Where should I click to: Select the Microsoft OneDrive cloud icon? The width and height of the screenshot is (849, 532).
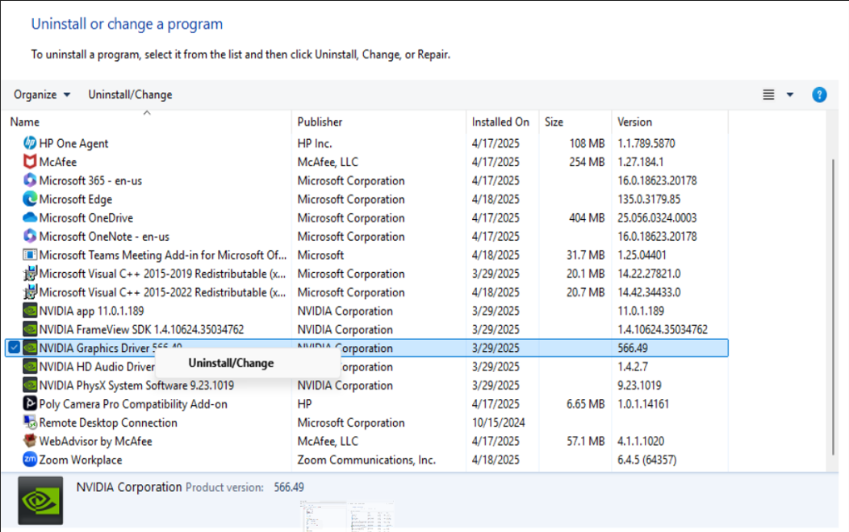tap(30, 218)
